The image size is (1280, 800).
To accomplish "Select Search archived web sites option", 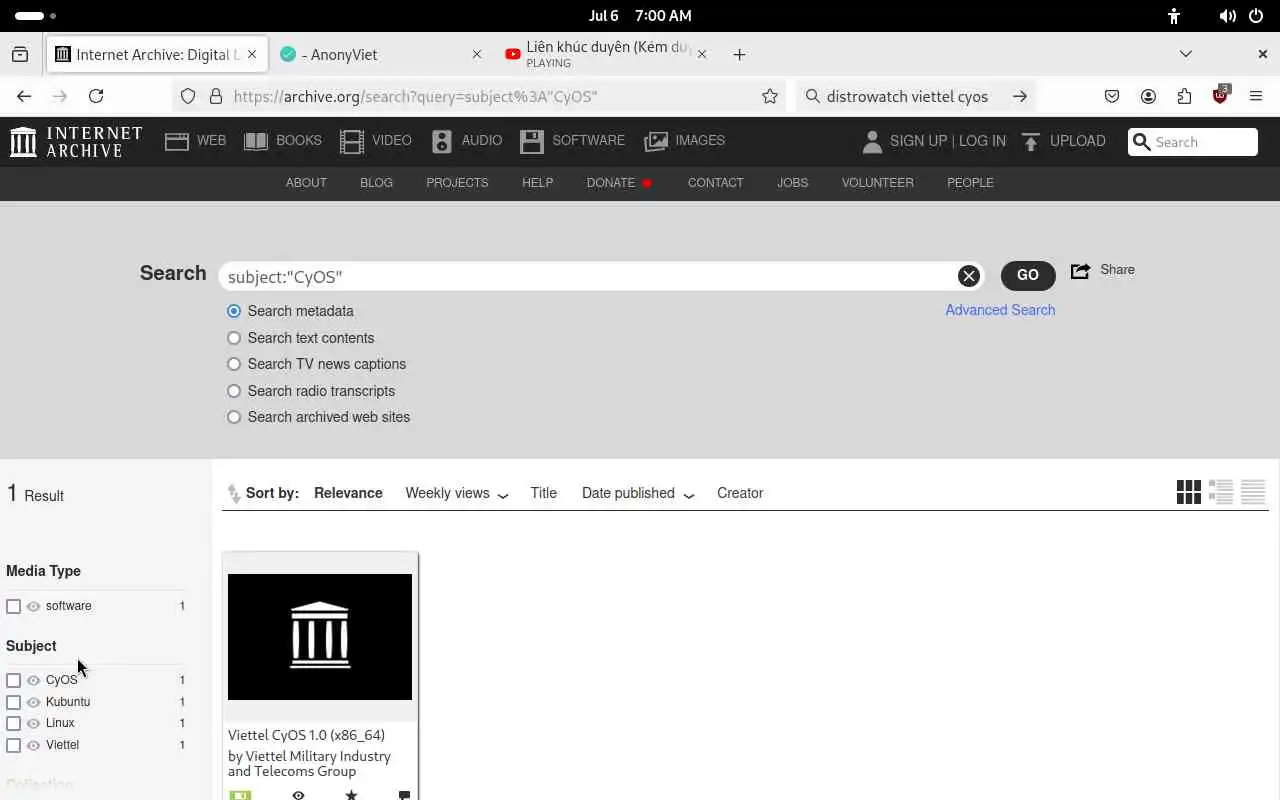I will click(234, 417).
